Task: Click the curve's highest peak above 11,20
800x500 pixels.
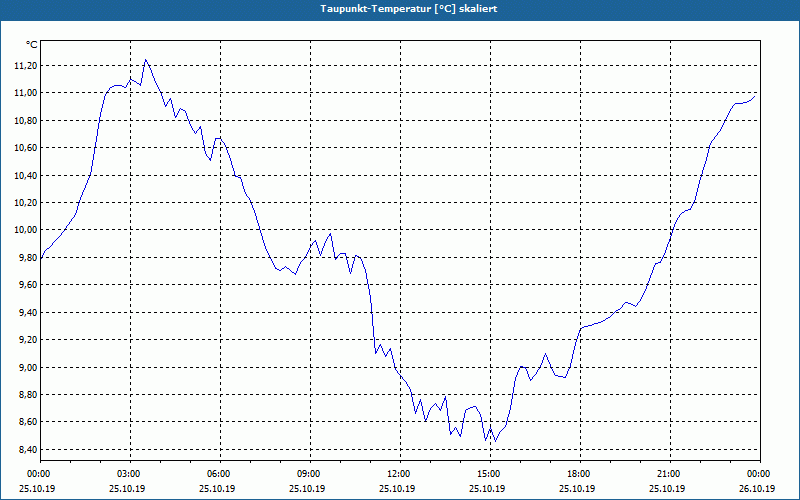Action: point(145,60)
